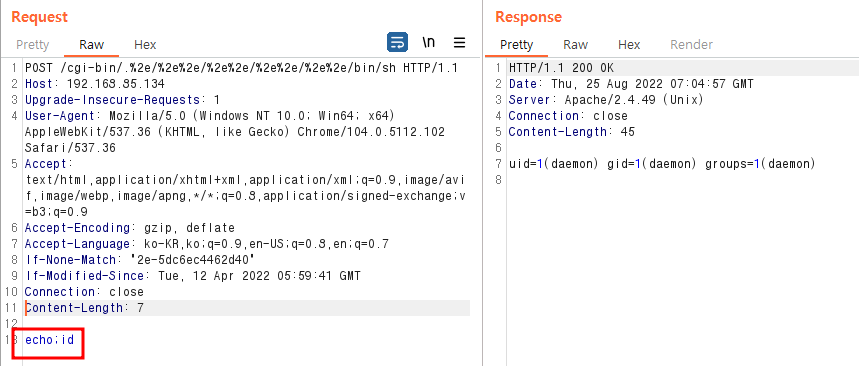Click the Response panel title

529,17
